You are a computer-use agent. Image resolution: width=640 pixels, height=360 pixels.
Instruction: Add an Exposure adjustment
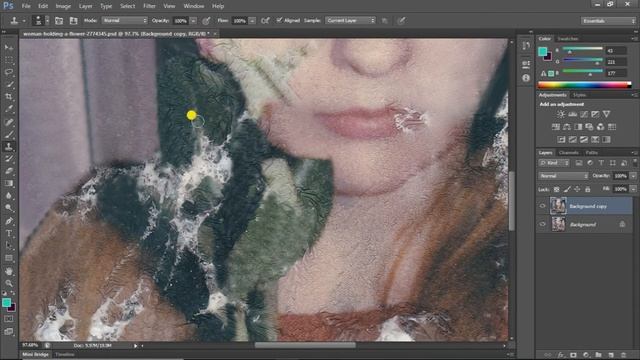tap(596, 114)
